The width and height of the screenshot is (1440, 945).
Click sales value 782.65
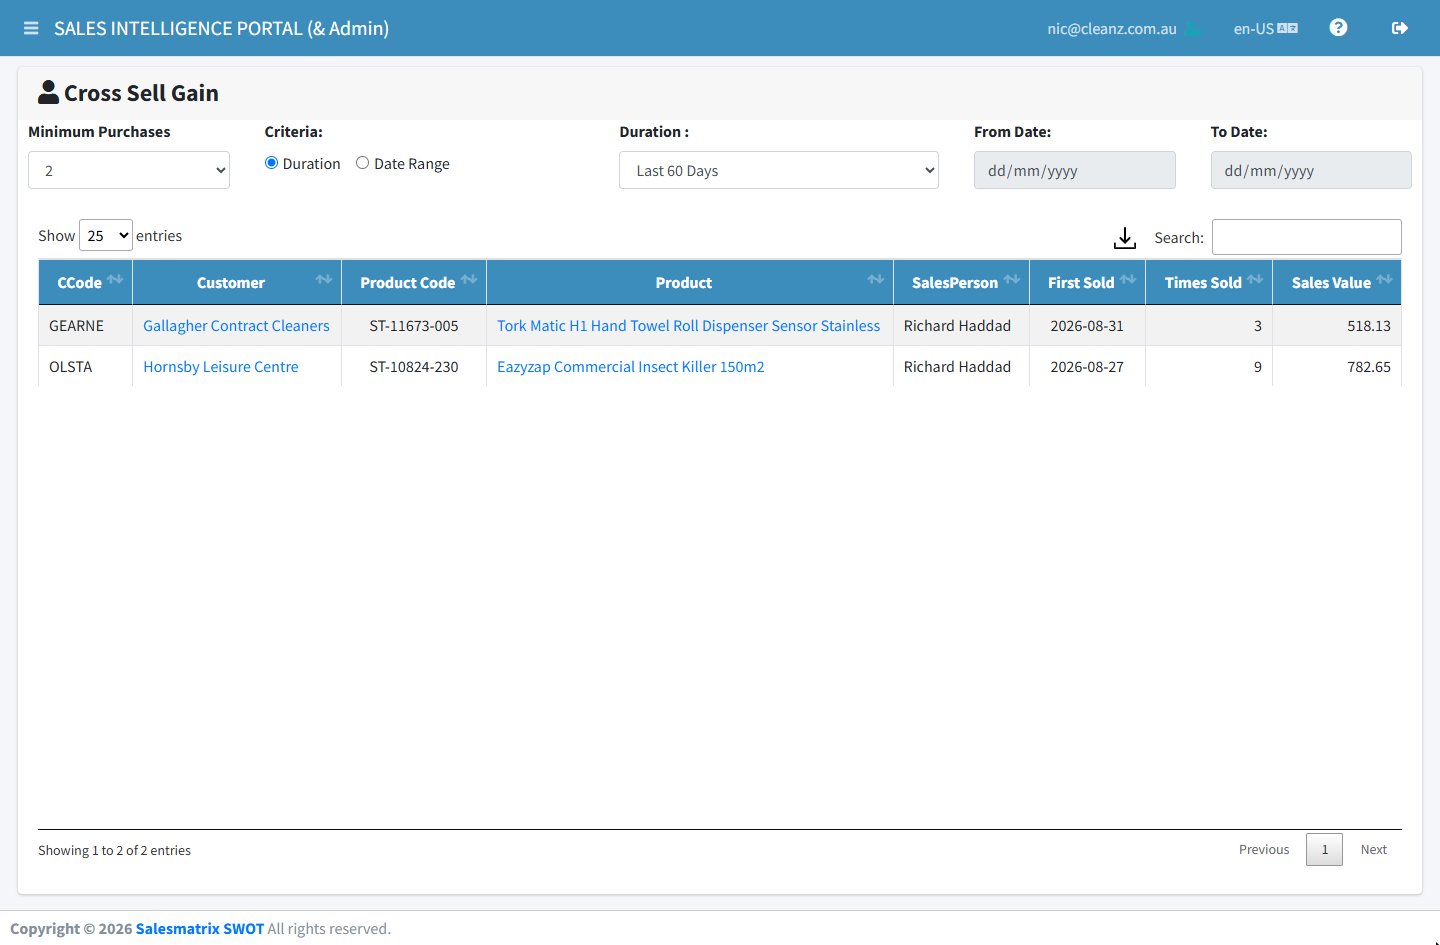[1369, 367]
